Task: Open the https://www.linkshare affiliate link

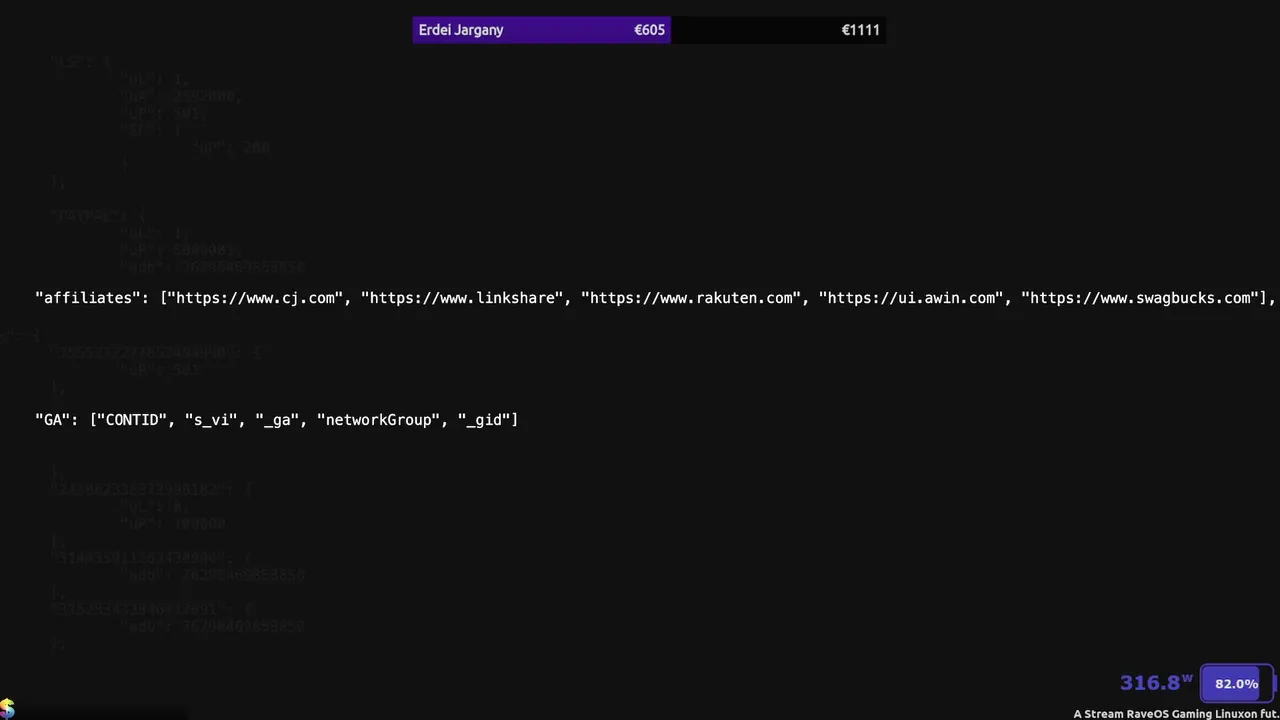Action: coord(465,298)
